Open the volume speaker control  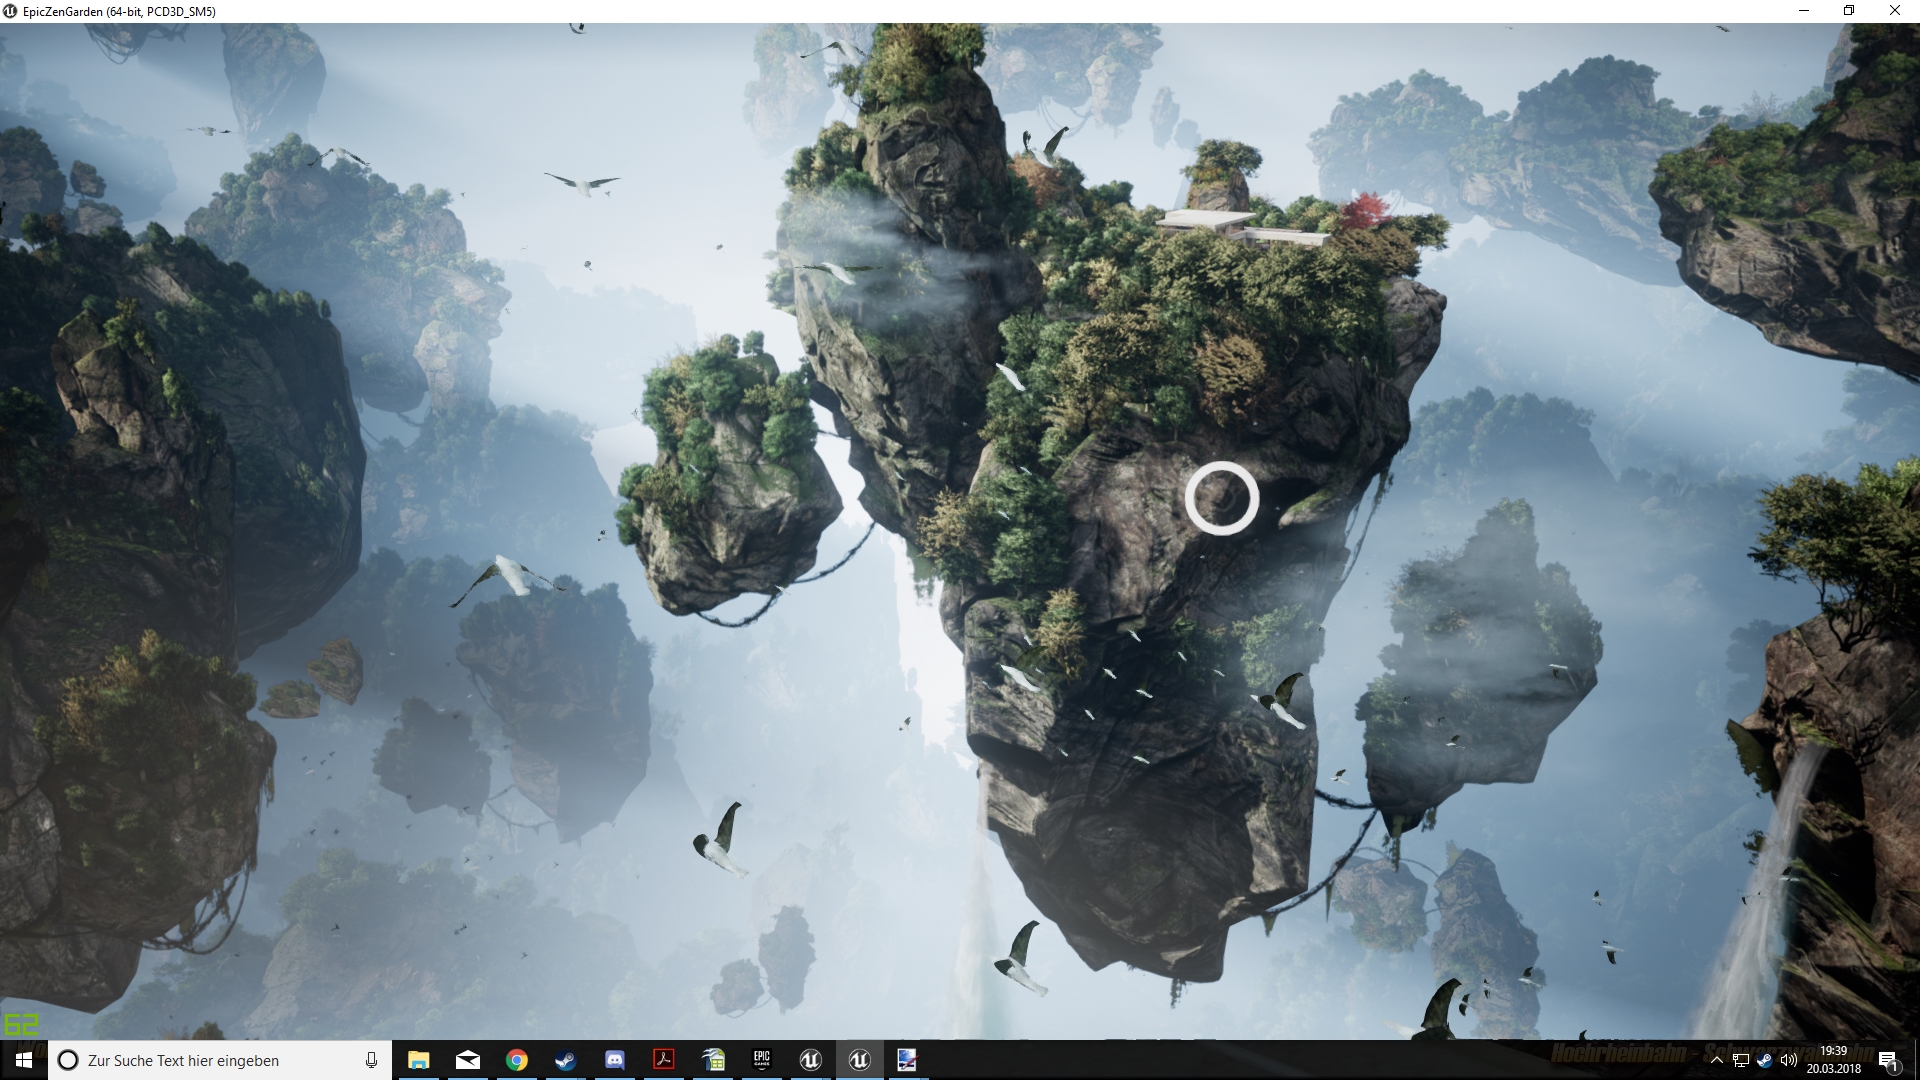click(1788, 1060)
